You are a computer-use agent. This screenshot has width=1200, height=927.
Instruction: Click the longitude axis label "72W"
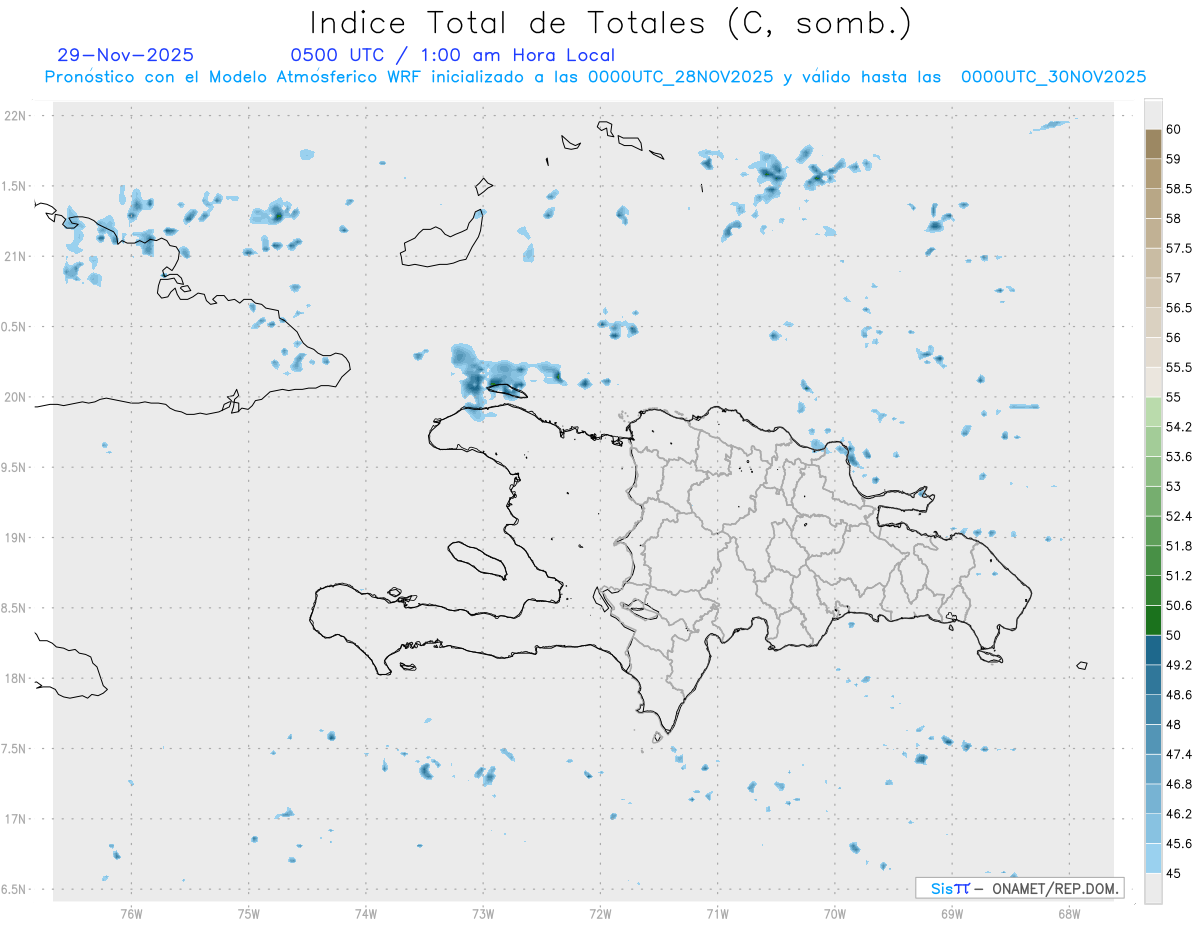[x=600, y=914]
